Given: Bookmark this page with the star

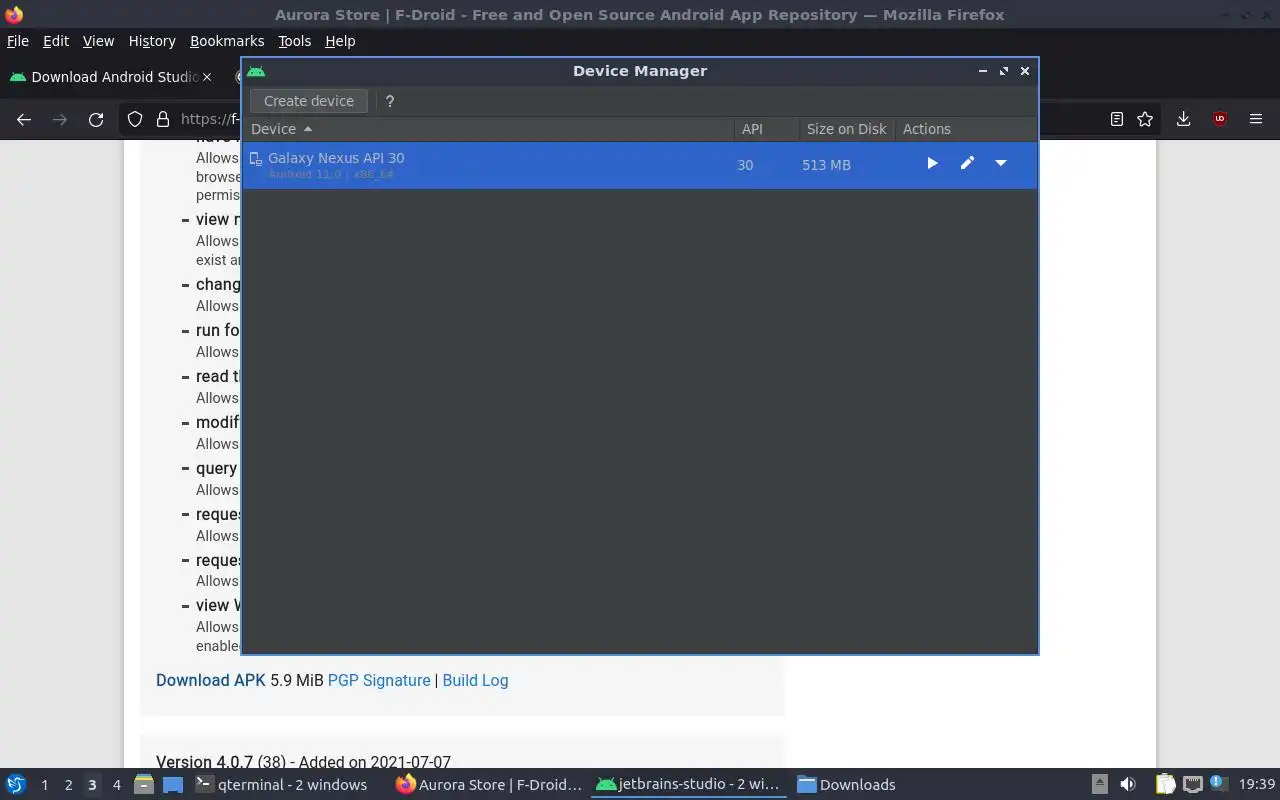Looking at the screenshot, I should click(1145, 119).
